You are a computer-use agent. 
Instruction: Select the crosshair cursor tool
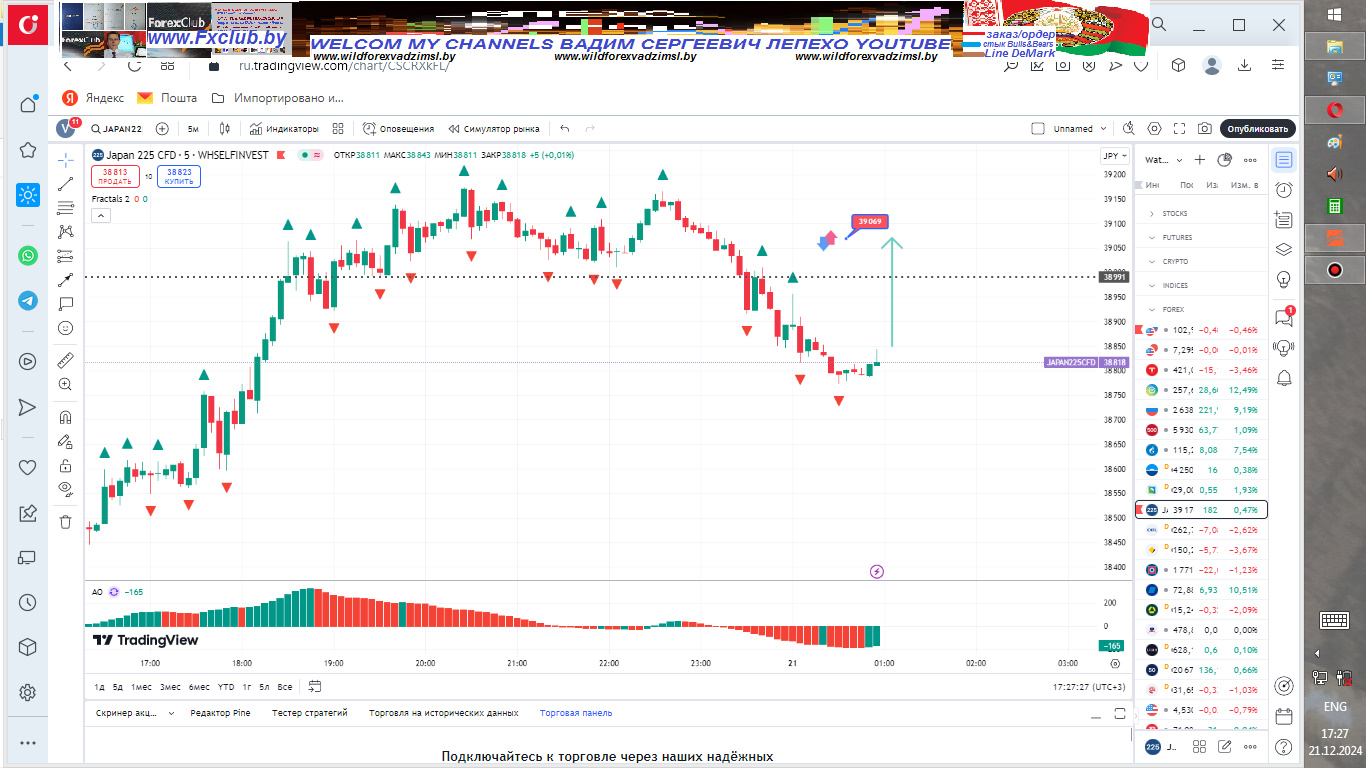pos(65,160)
